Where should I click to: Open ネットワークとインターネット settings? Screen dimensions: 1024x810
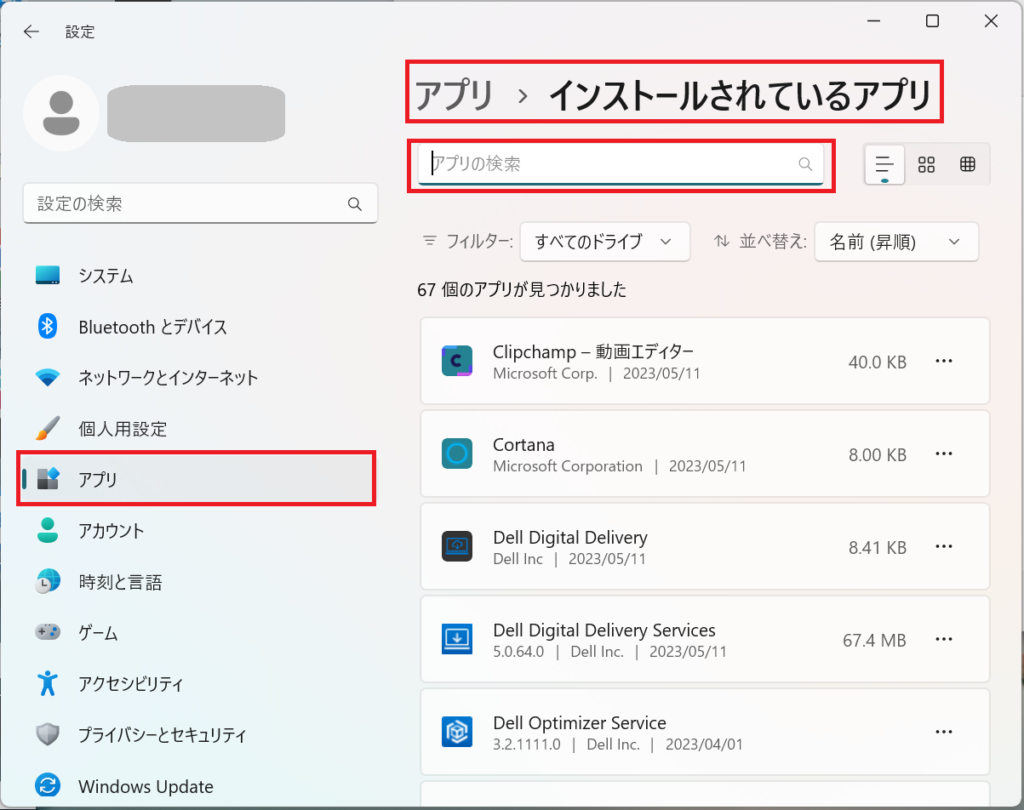[199, 377]
